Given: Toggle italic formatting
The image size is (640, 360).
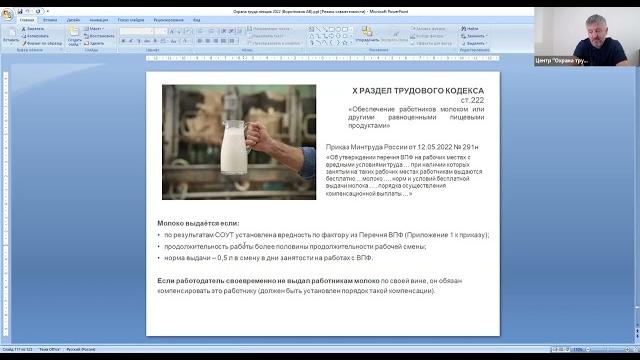Looking at the screenshot, I should [131, 41].
